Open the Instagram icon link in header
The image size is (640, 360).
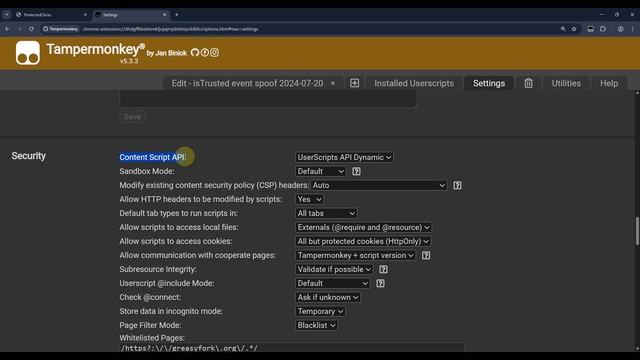[214, 53]
